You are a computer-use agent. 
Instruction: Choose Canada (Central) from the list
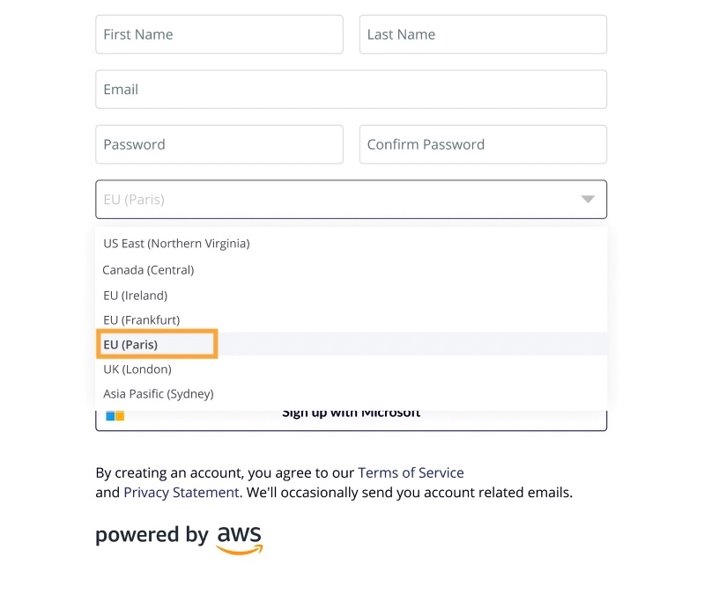pos(351,270)
